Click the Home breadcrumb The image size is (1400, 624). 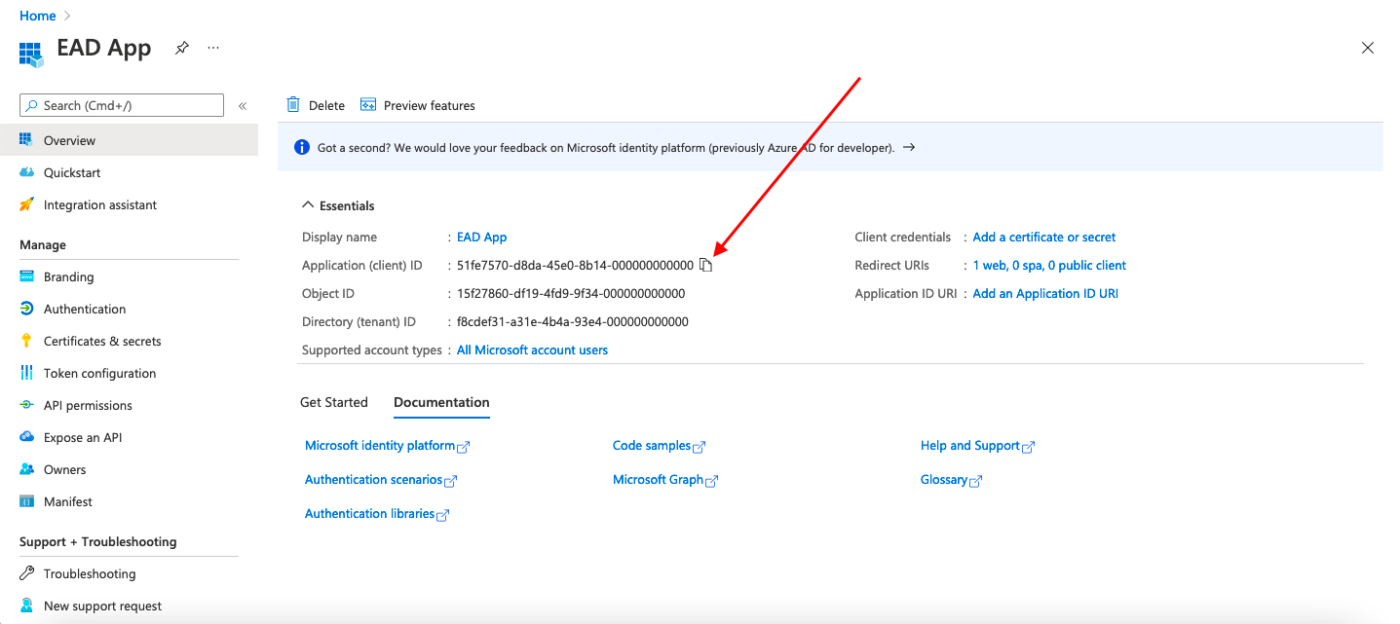click(38, 16)
